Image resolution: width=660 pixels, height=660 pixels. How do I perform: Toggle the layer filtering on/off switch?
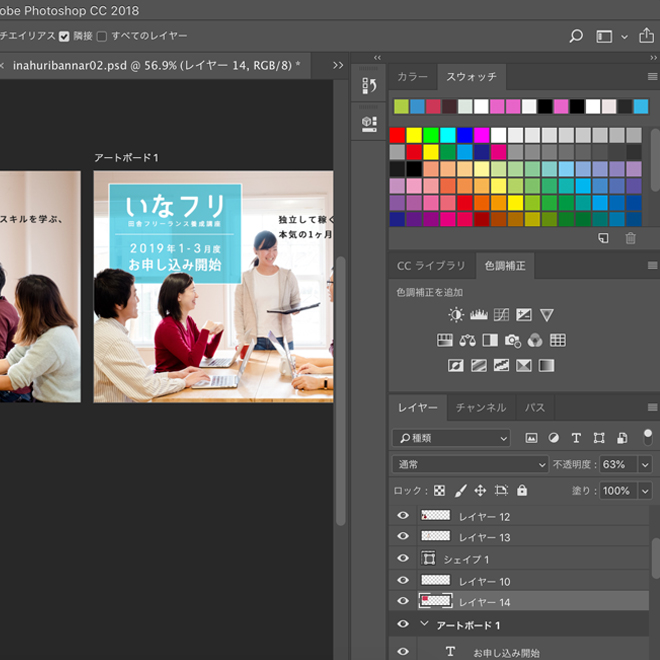[x=648, y=438]
